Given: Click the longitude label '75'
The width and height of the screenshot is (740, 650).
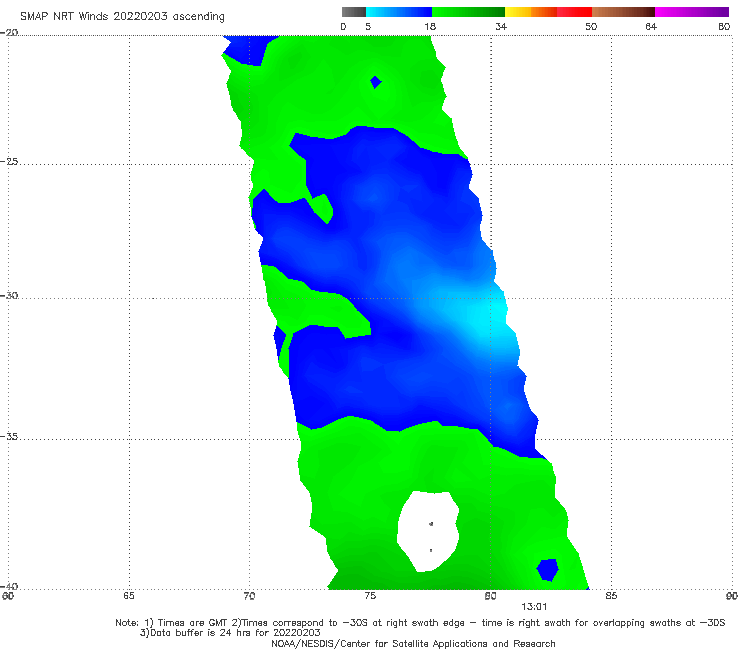Looking at the screenshot, I should (x=370, y=596).
